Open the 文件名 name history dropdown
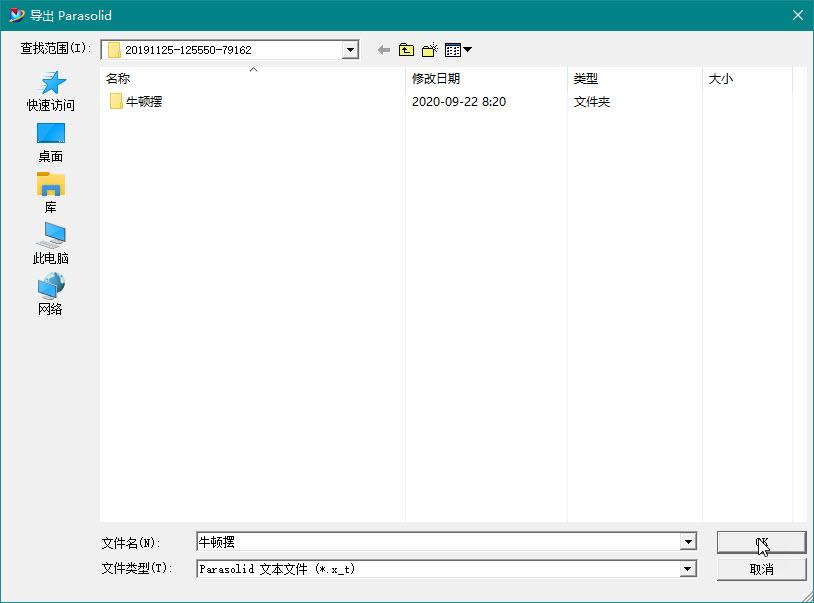 pos(689,542)
